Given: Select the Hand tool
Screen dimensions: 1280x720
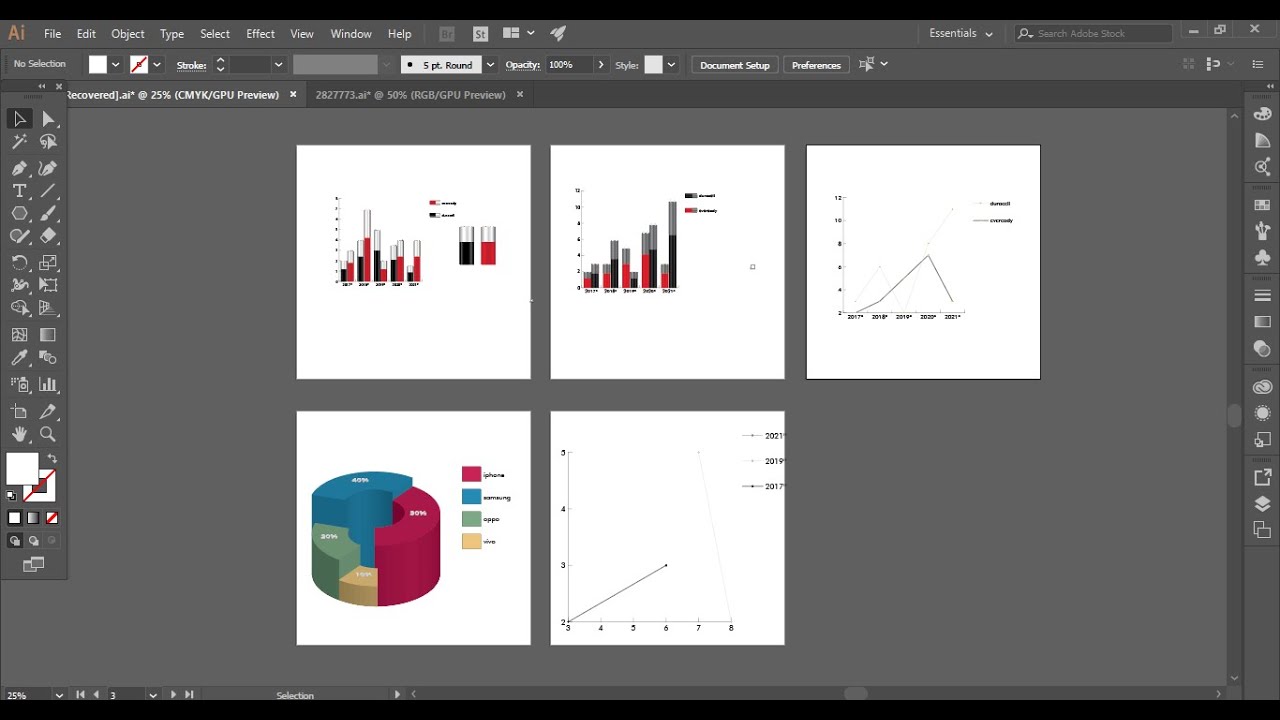Looking at the screenshot, I should tap(19, 434).
